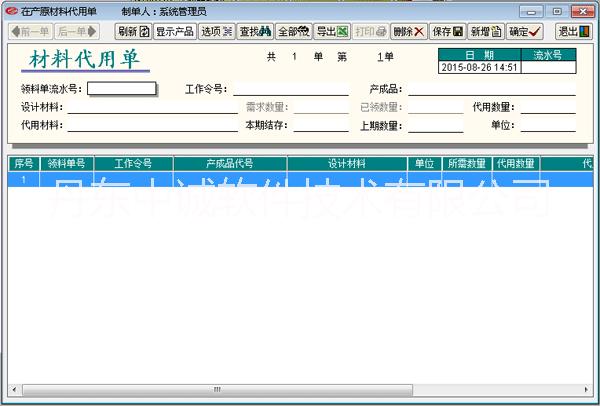Image resolution: width=600 pixels, height=406 pixels.
Task: Click the scrollbar right arrow
Action: [x=587, y=390]
